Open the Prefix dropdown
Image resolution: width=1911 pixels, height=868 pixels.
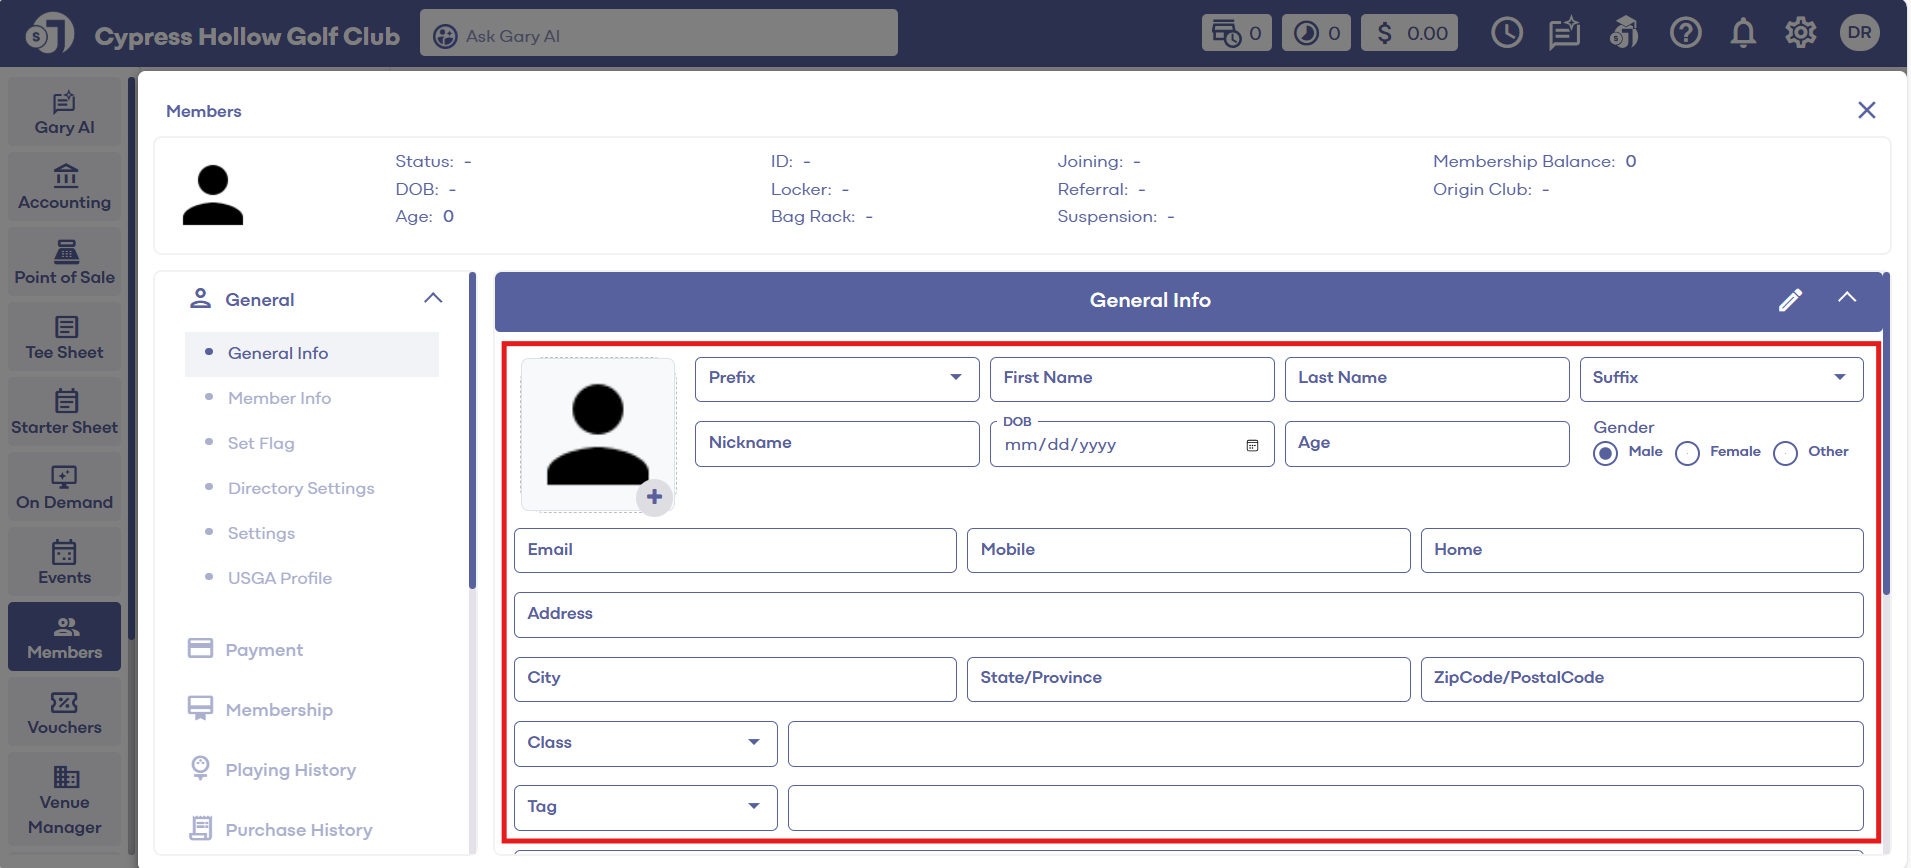point(836,379)
